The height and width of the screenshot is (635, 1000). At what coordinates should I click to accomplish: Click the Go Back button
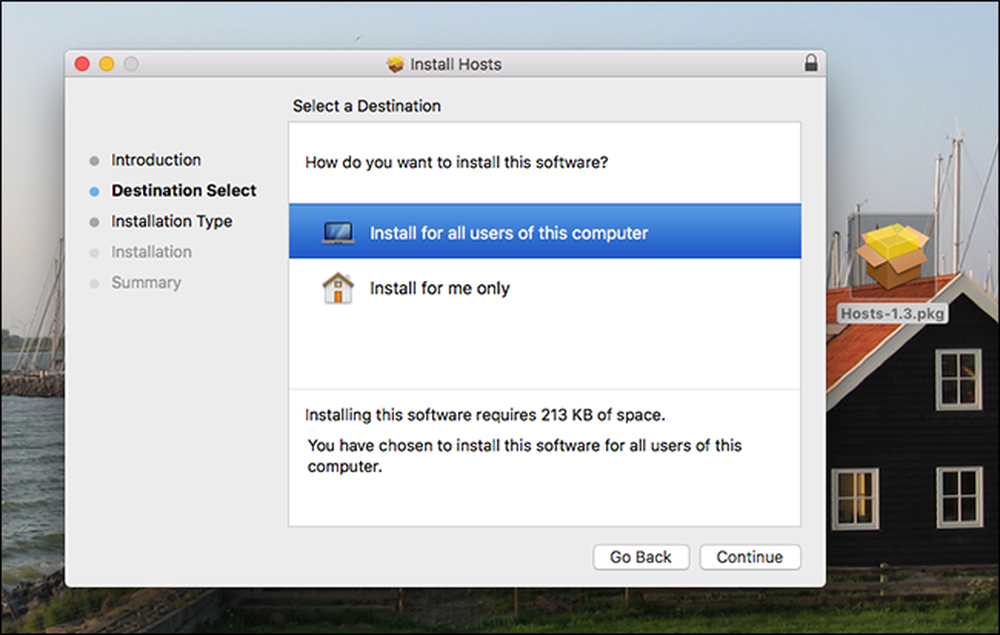click(x=641, y=557)
